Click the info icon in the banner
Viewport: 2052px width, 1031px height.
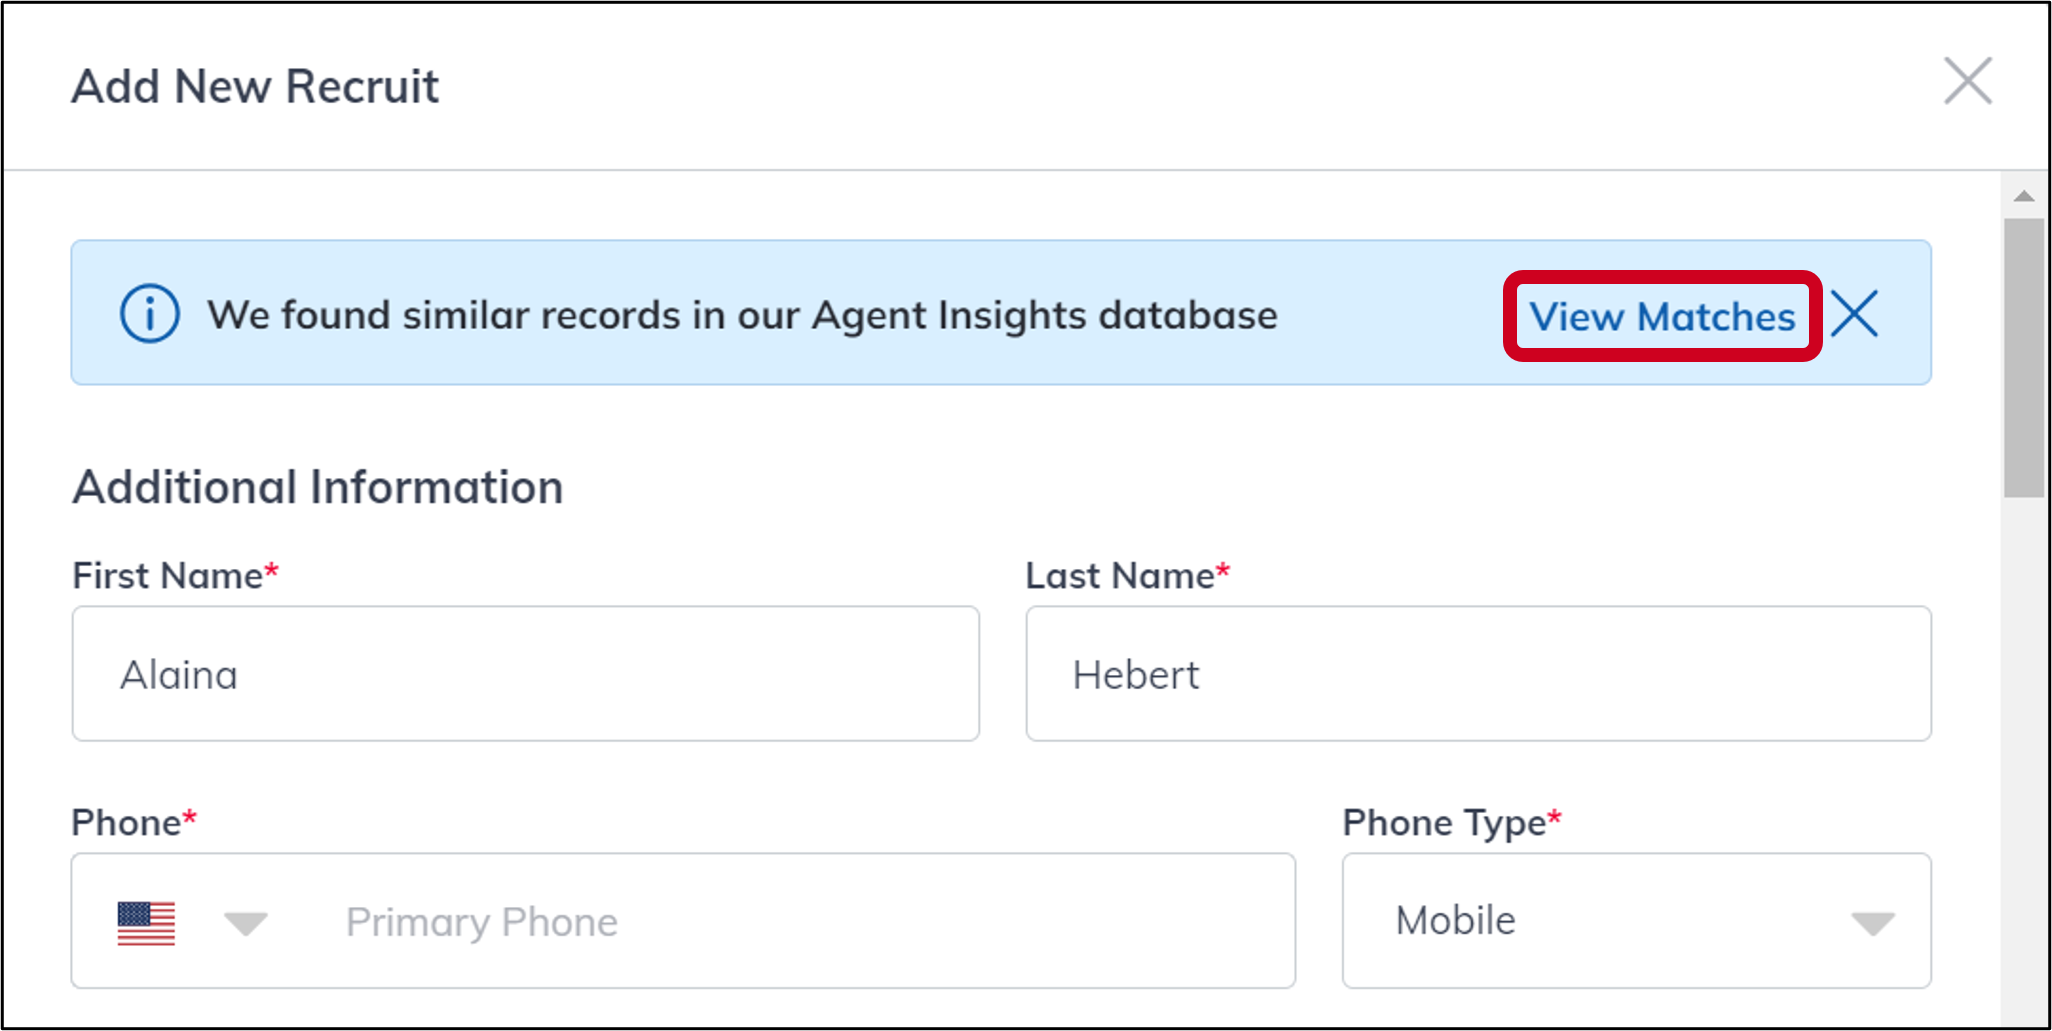click(150, 314)
